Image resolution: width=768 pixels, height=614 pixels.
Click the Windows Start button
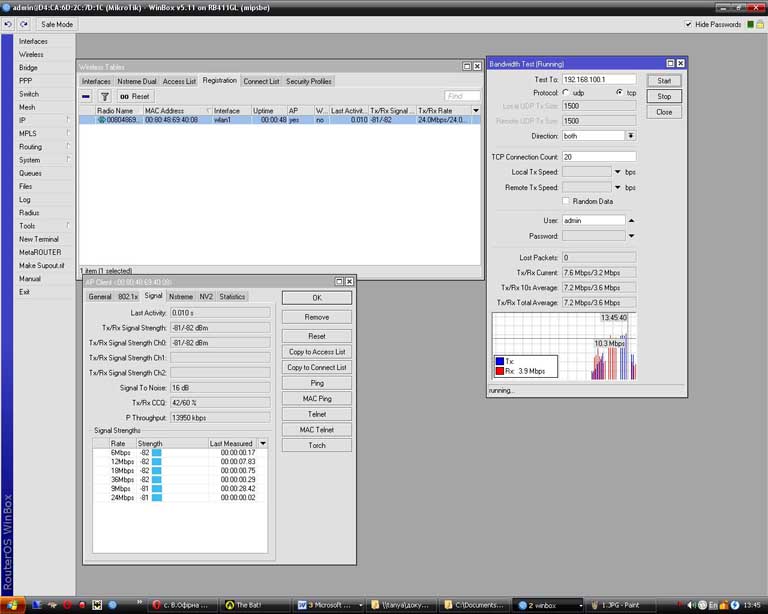coord(12,605)
